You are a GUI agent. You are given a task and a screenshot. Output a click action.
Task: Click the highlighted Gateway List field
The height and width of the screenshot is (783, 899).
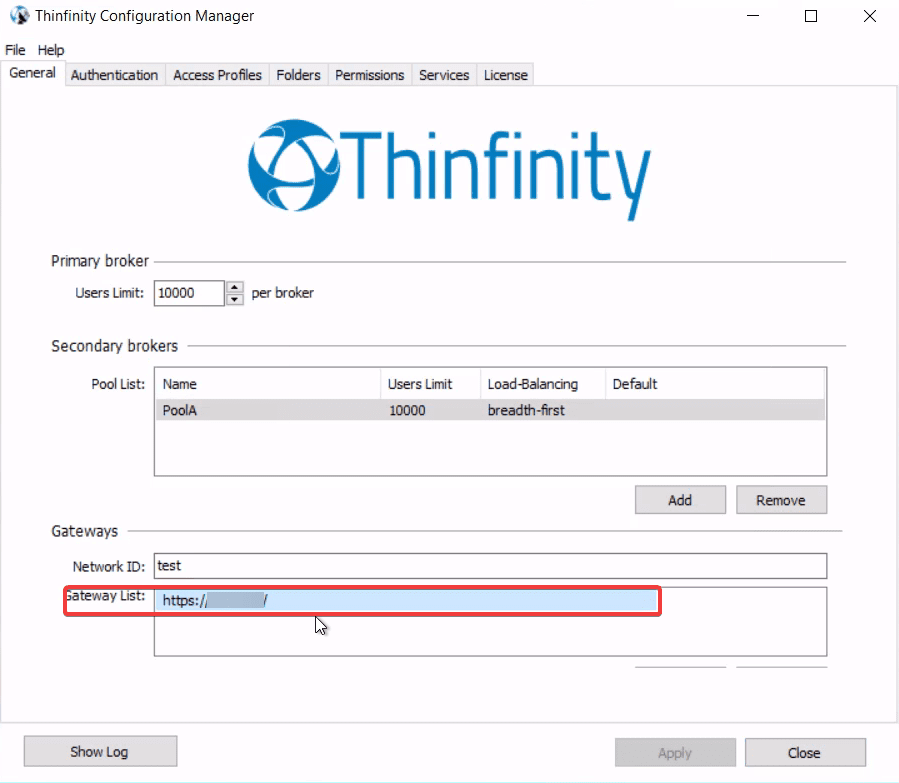point(400,600)
